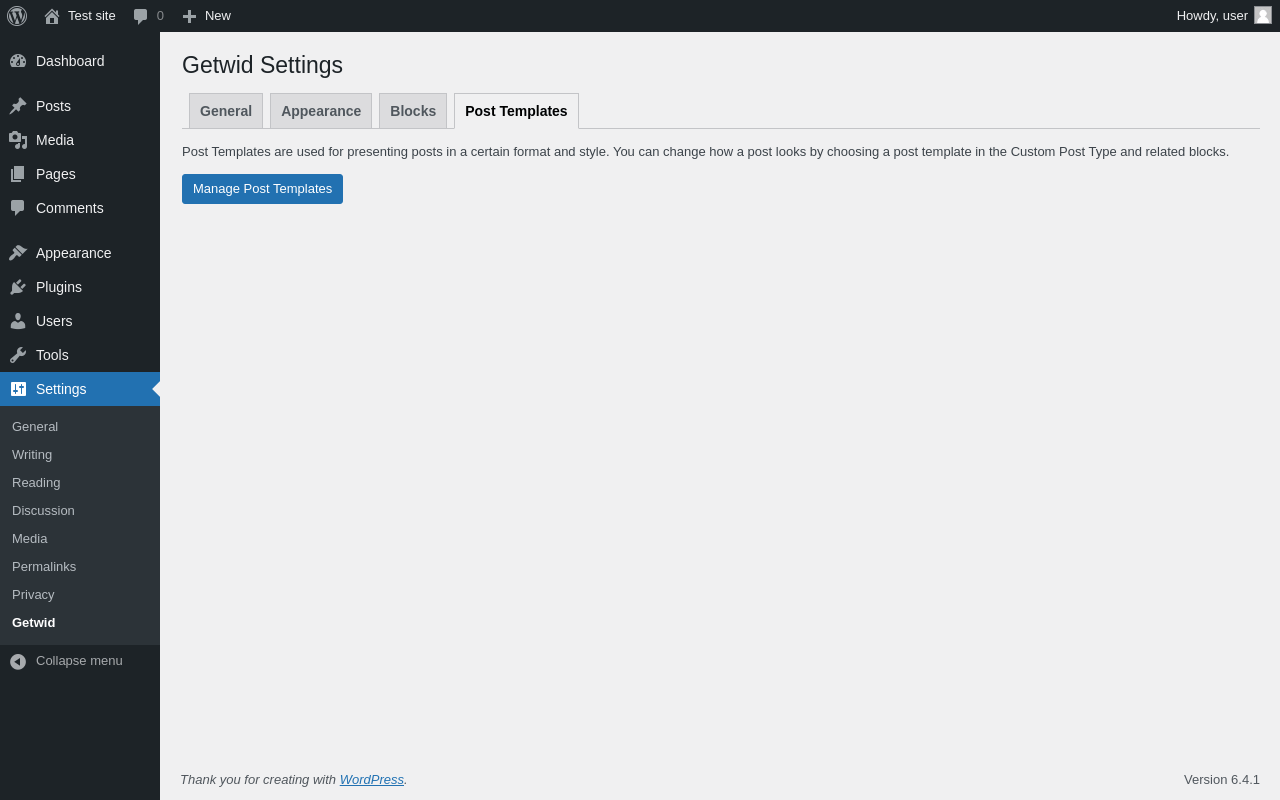The image size is (1280, 800).
Task: Go to Writing settings submenu
Action: 32,455
